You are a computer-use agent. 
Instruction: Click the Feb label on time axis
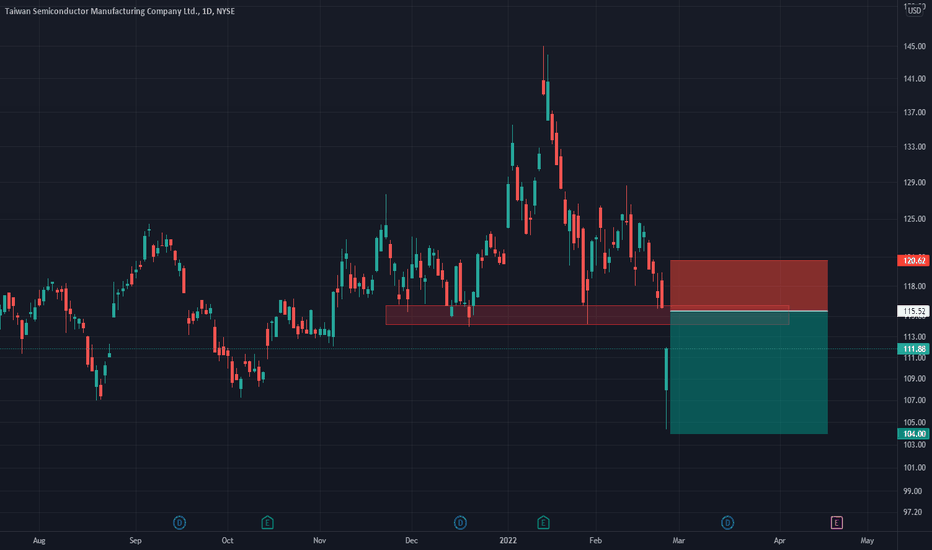pos(596,540)
